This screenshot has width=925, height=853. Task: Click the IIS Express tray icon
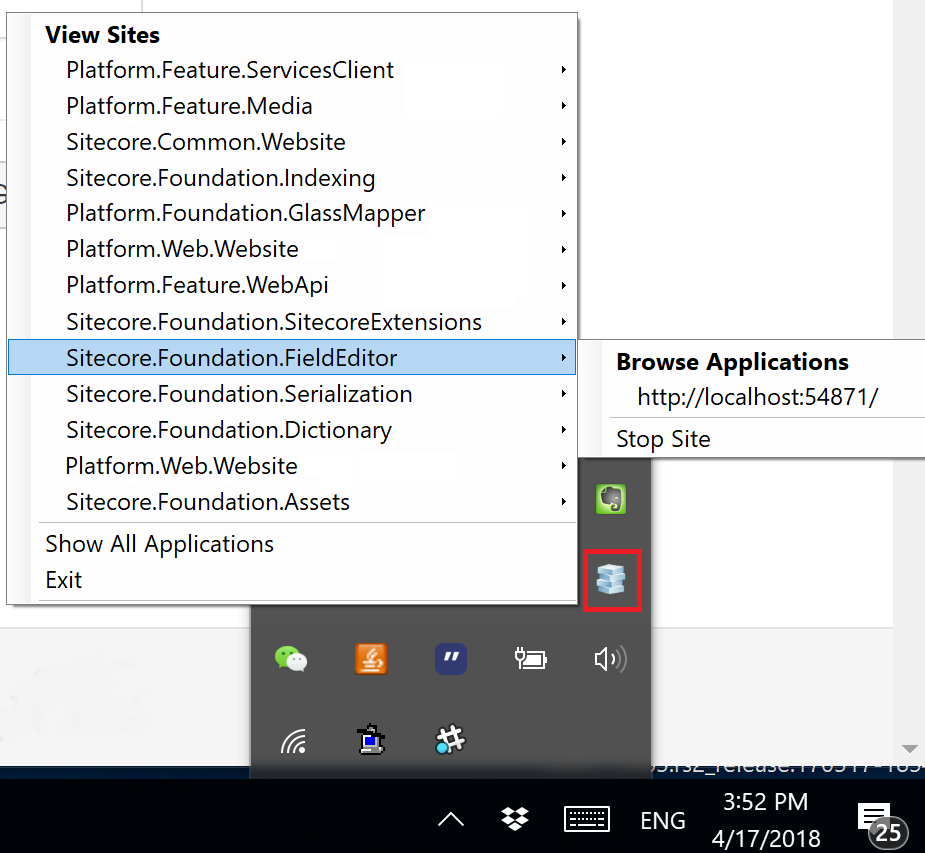pos(610,579)
